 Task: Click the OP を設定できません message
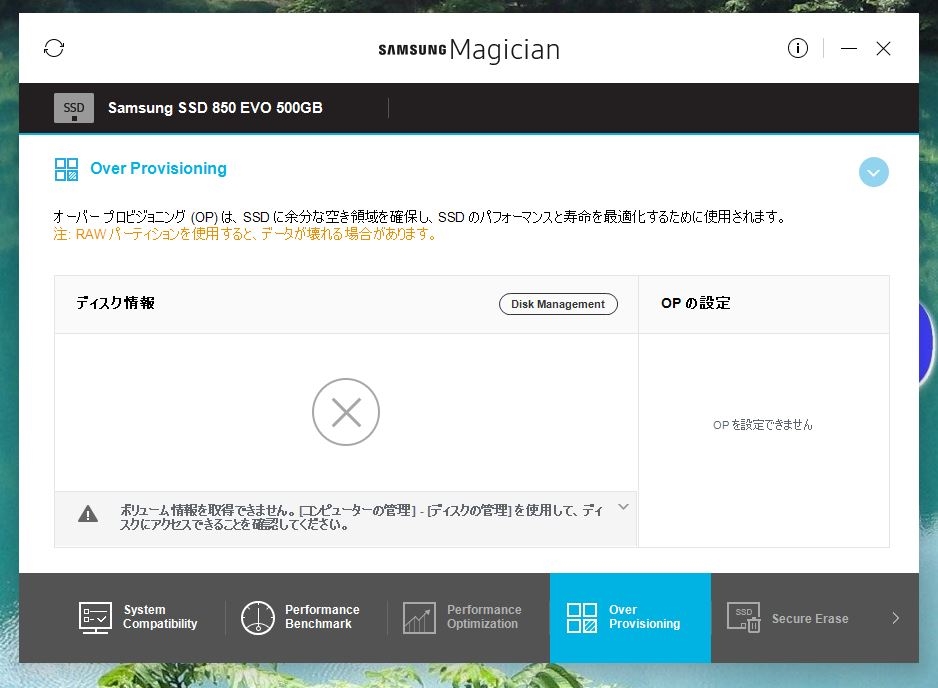[763, 425]
